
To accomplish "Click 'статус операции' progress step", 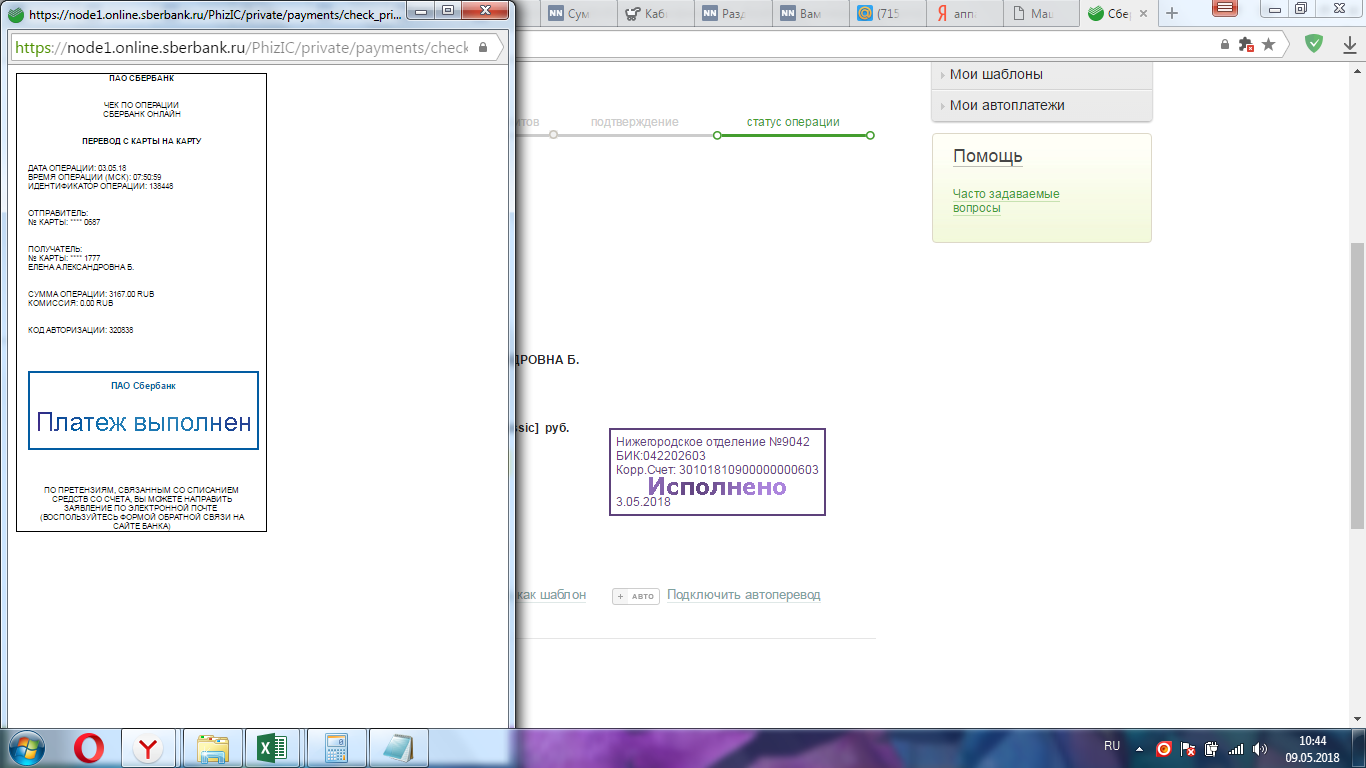I will pos(793,122).
